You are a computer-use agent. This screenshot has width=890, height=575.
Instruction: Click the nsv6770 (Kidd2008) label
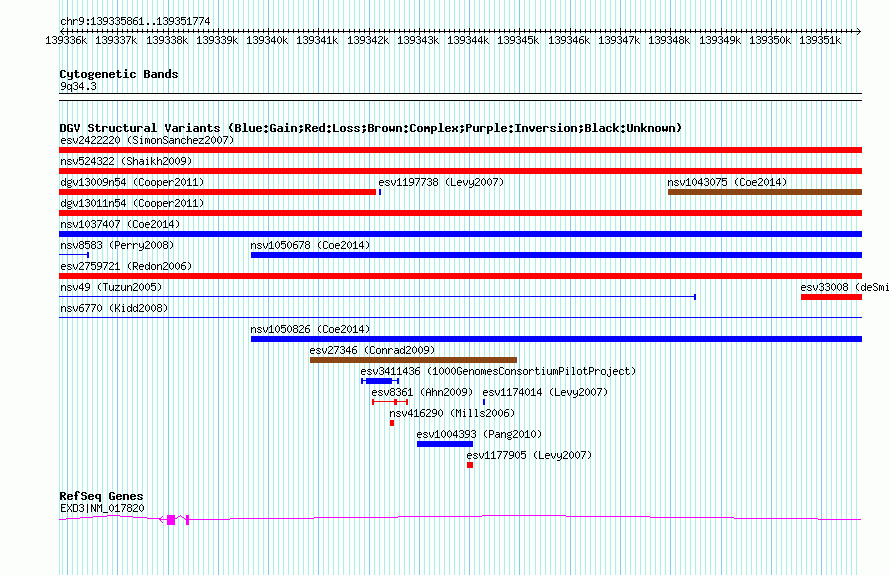pos(114,308)
